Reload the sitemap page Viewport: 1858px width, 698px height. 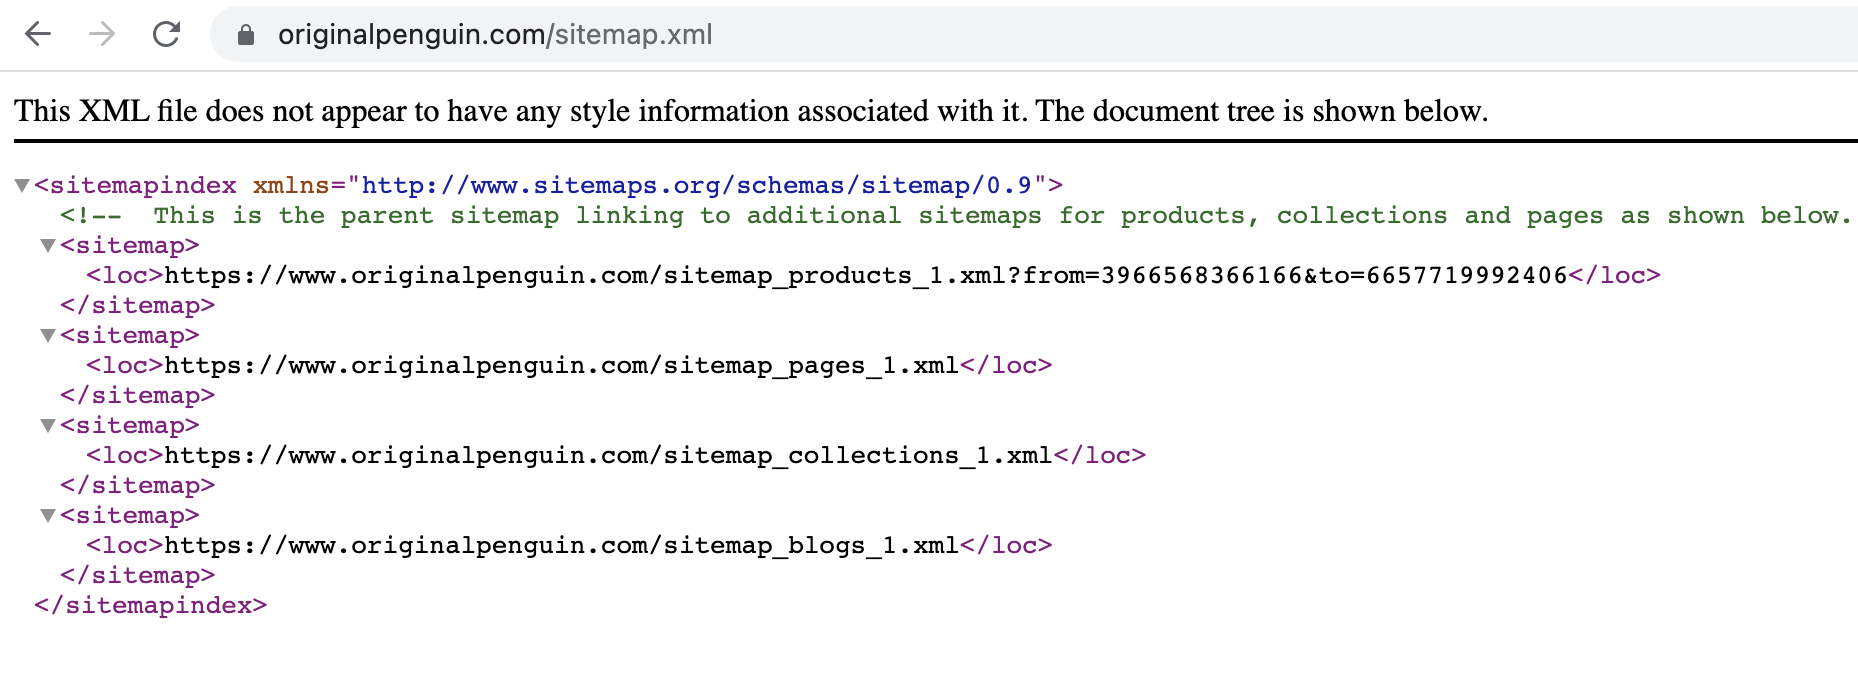pos(166,34)
